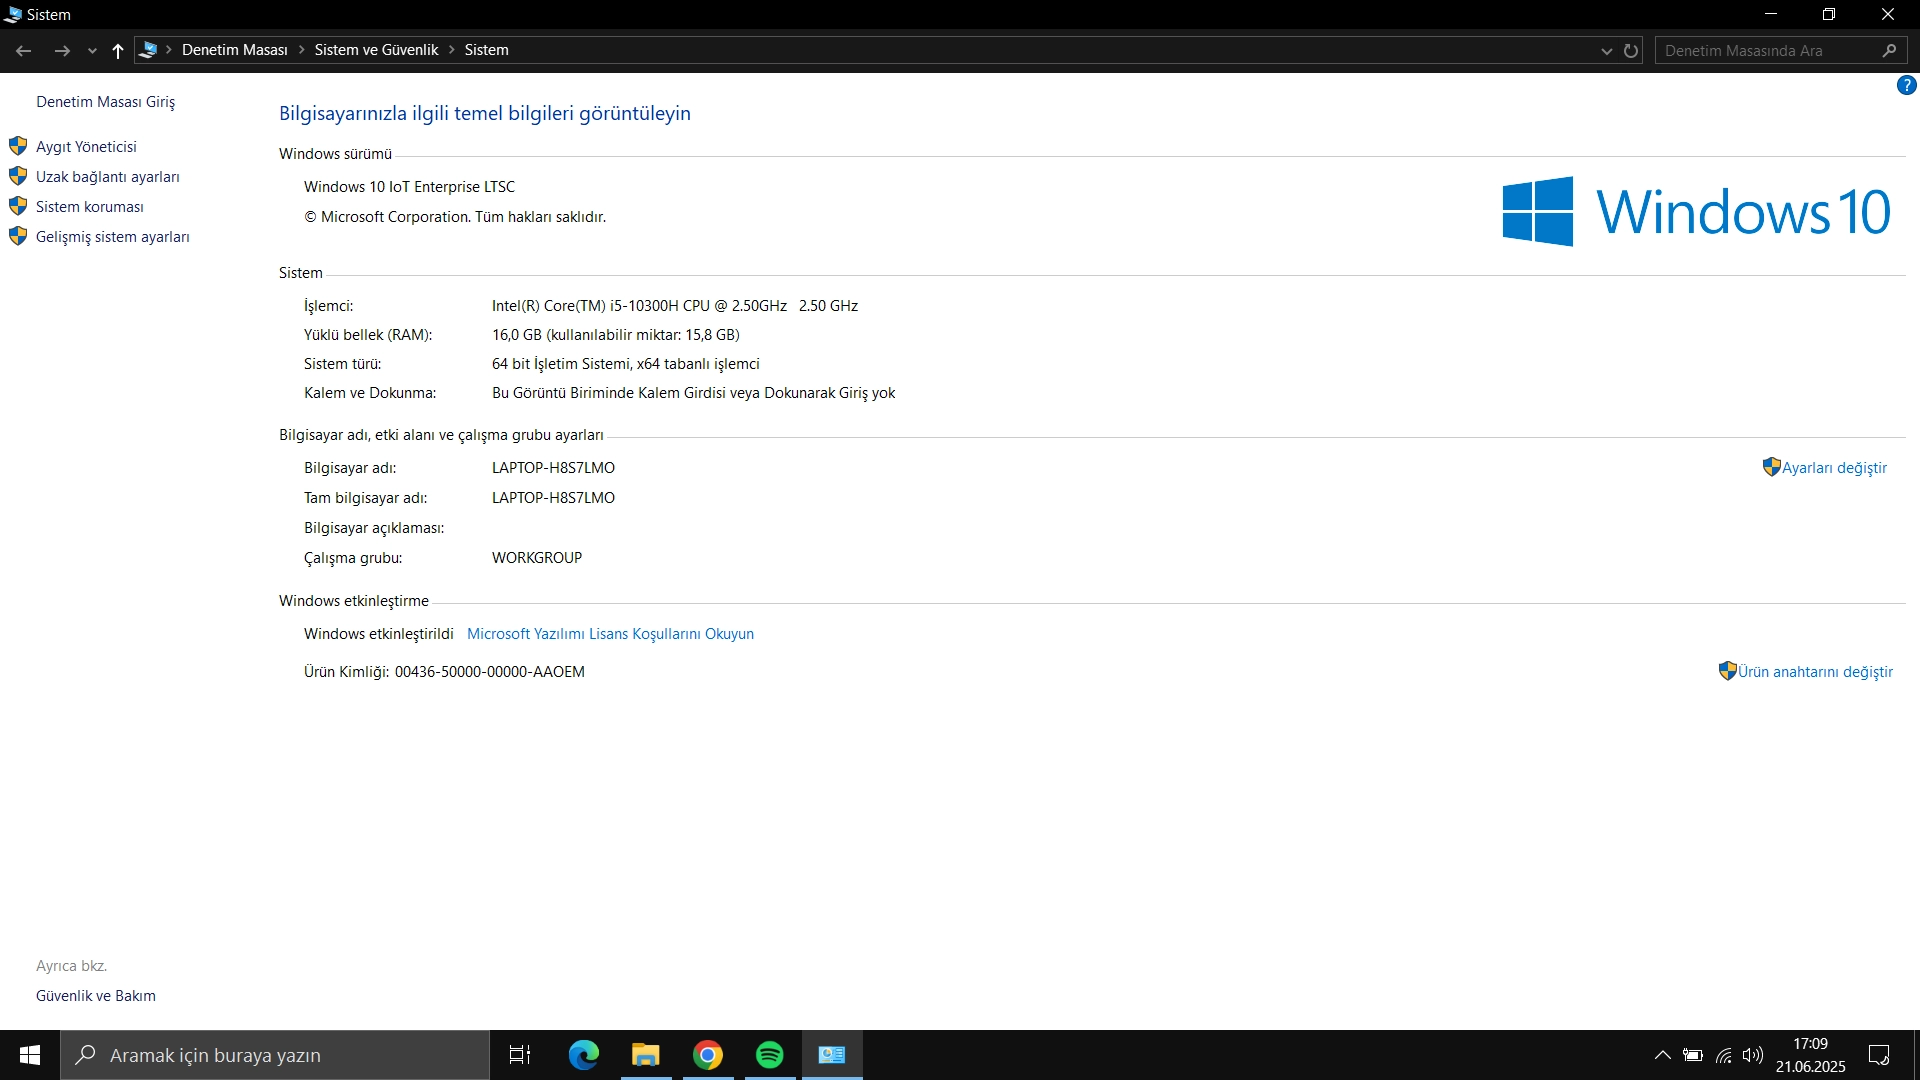Click the shield icon beside Aygıt Yöneticisi
Image resolution: width=1920 pixels, height=1080 pixels.
pyautogui.click(x=18, y=146)
